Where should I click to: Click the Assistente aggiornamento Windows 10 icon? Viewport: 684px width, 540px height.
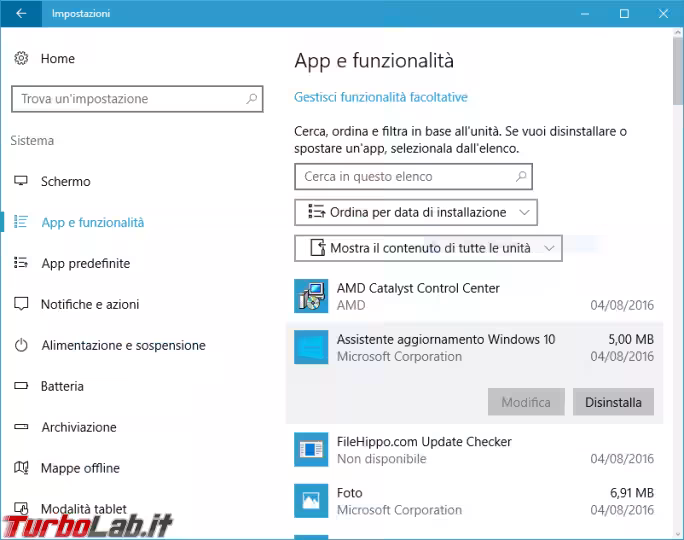(x=311, y=347)
